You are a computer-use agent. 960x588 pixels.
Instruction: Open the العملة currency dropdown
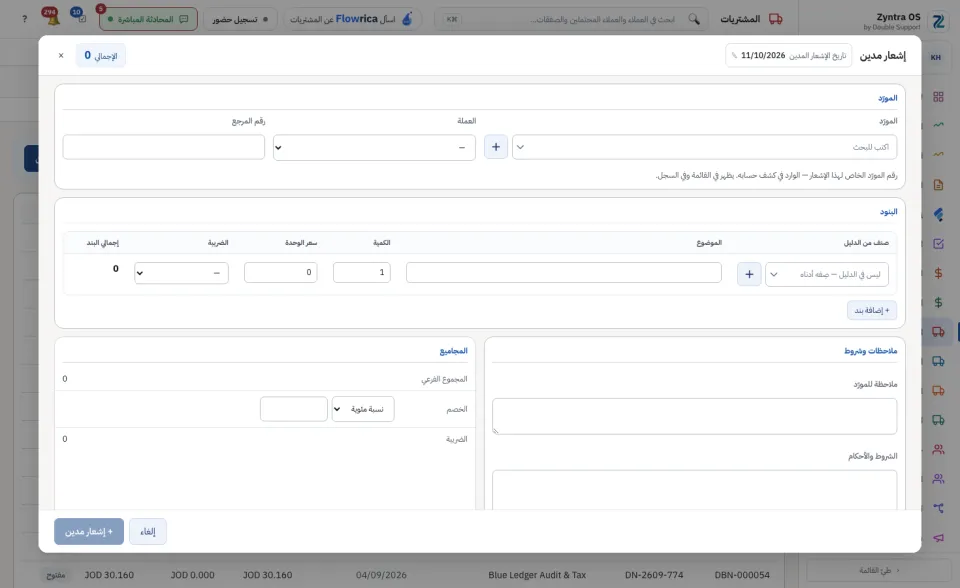(374, 148)
